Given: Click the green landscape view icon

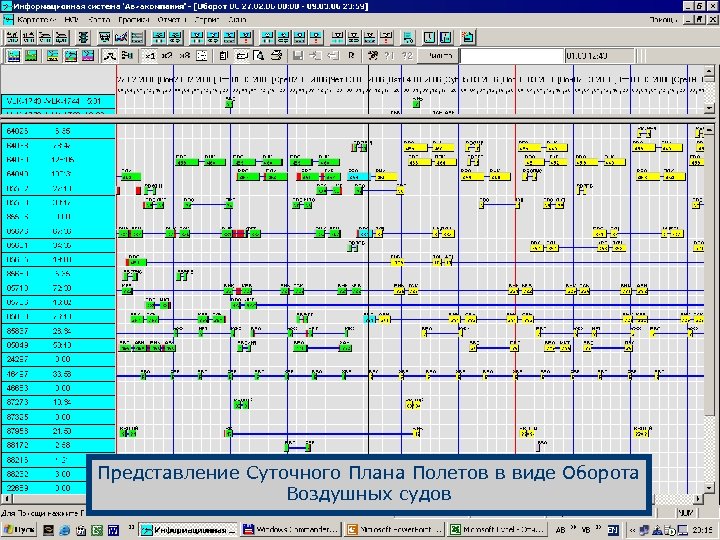Looking at the screenshot, I should pyautogui.click(x=31, y=56).
